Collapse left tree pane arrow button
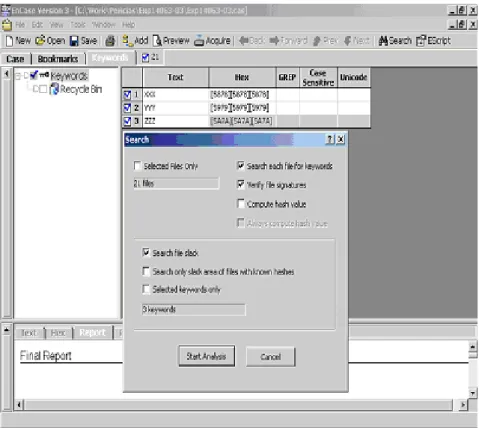 coord(6,74)
